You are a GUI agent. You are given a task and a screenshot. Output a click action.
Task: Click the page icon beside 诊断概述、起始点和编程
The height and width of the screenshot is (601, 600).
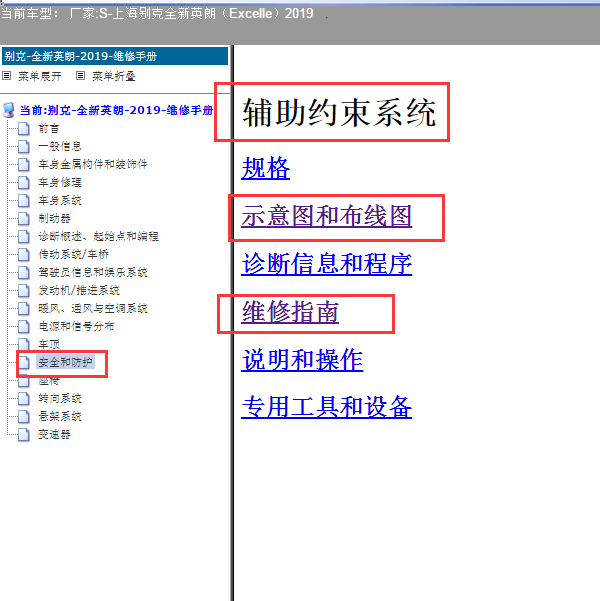(x=23, y=236)
